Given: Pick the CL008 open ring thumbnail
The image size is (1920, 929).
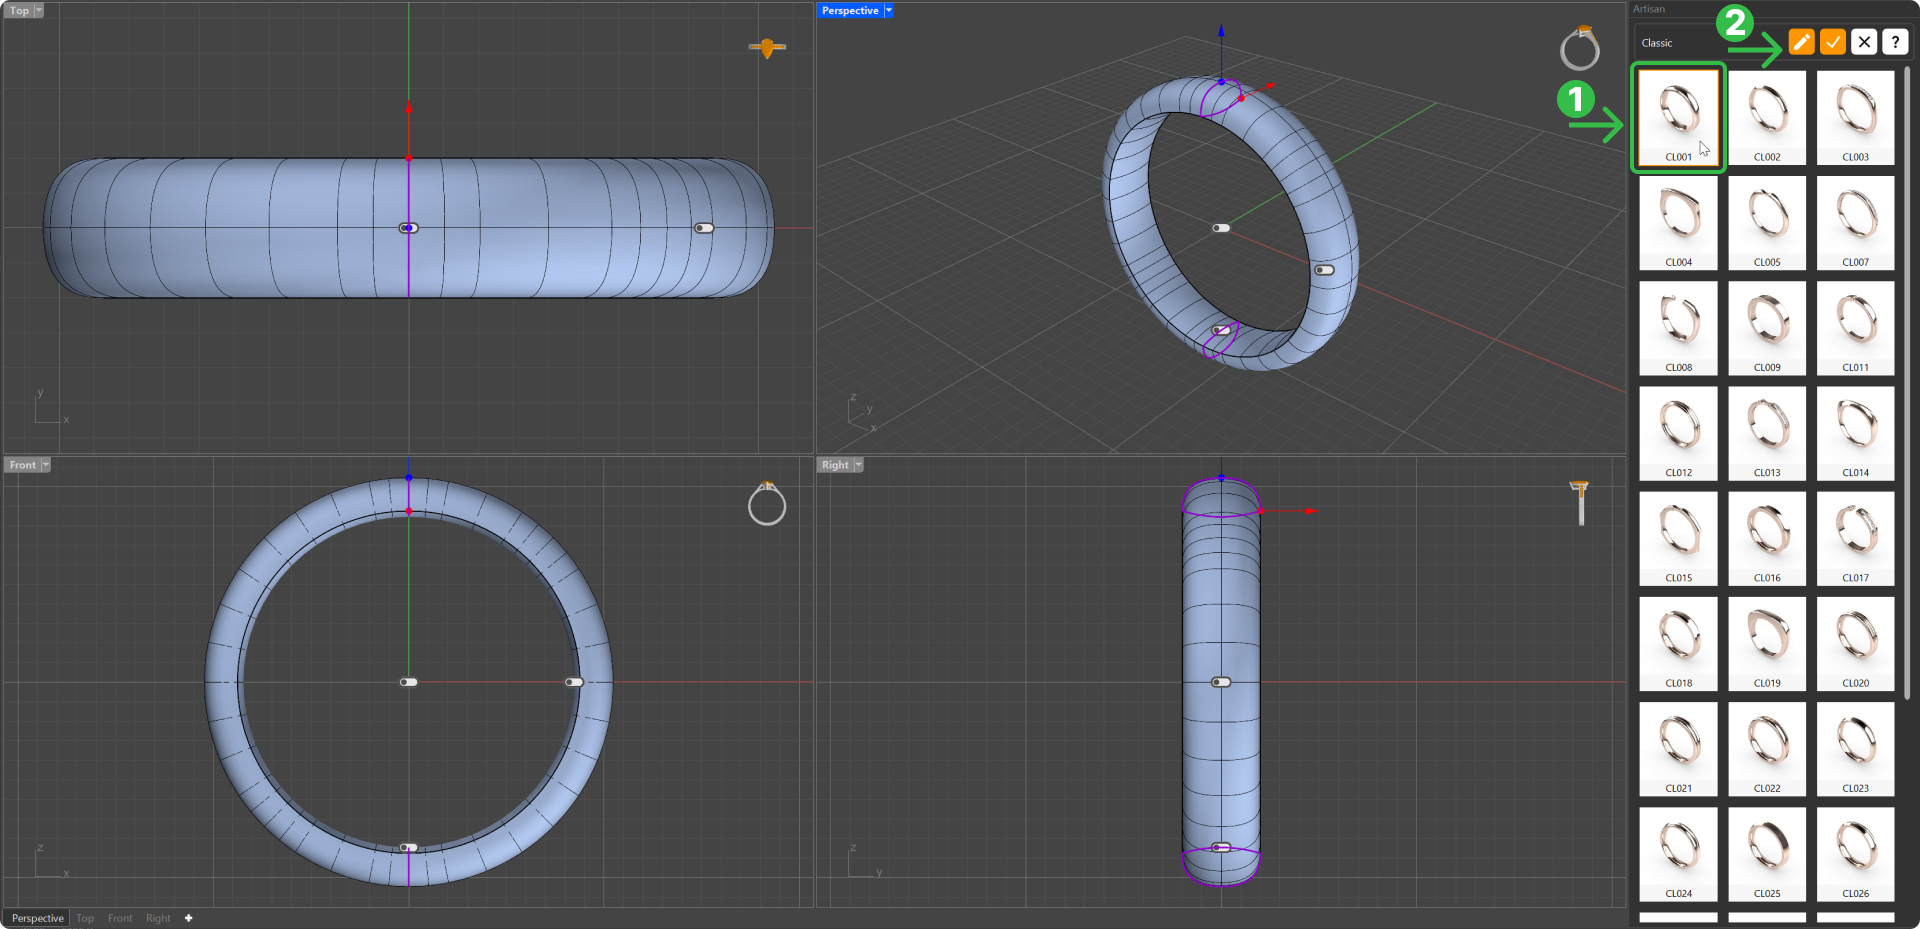Looking at the screenshot, I should [x=1678, y=327].
